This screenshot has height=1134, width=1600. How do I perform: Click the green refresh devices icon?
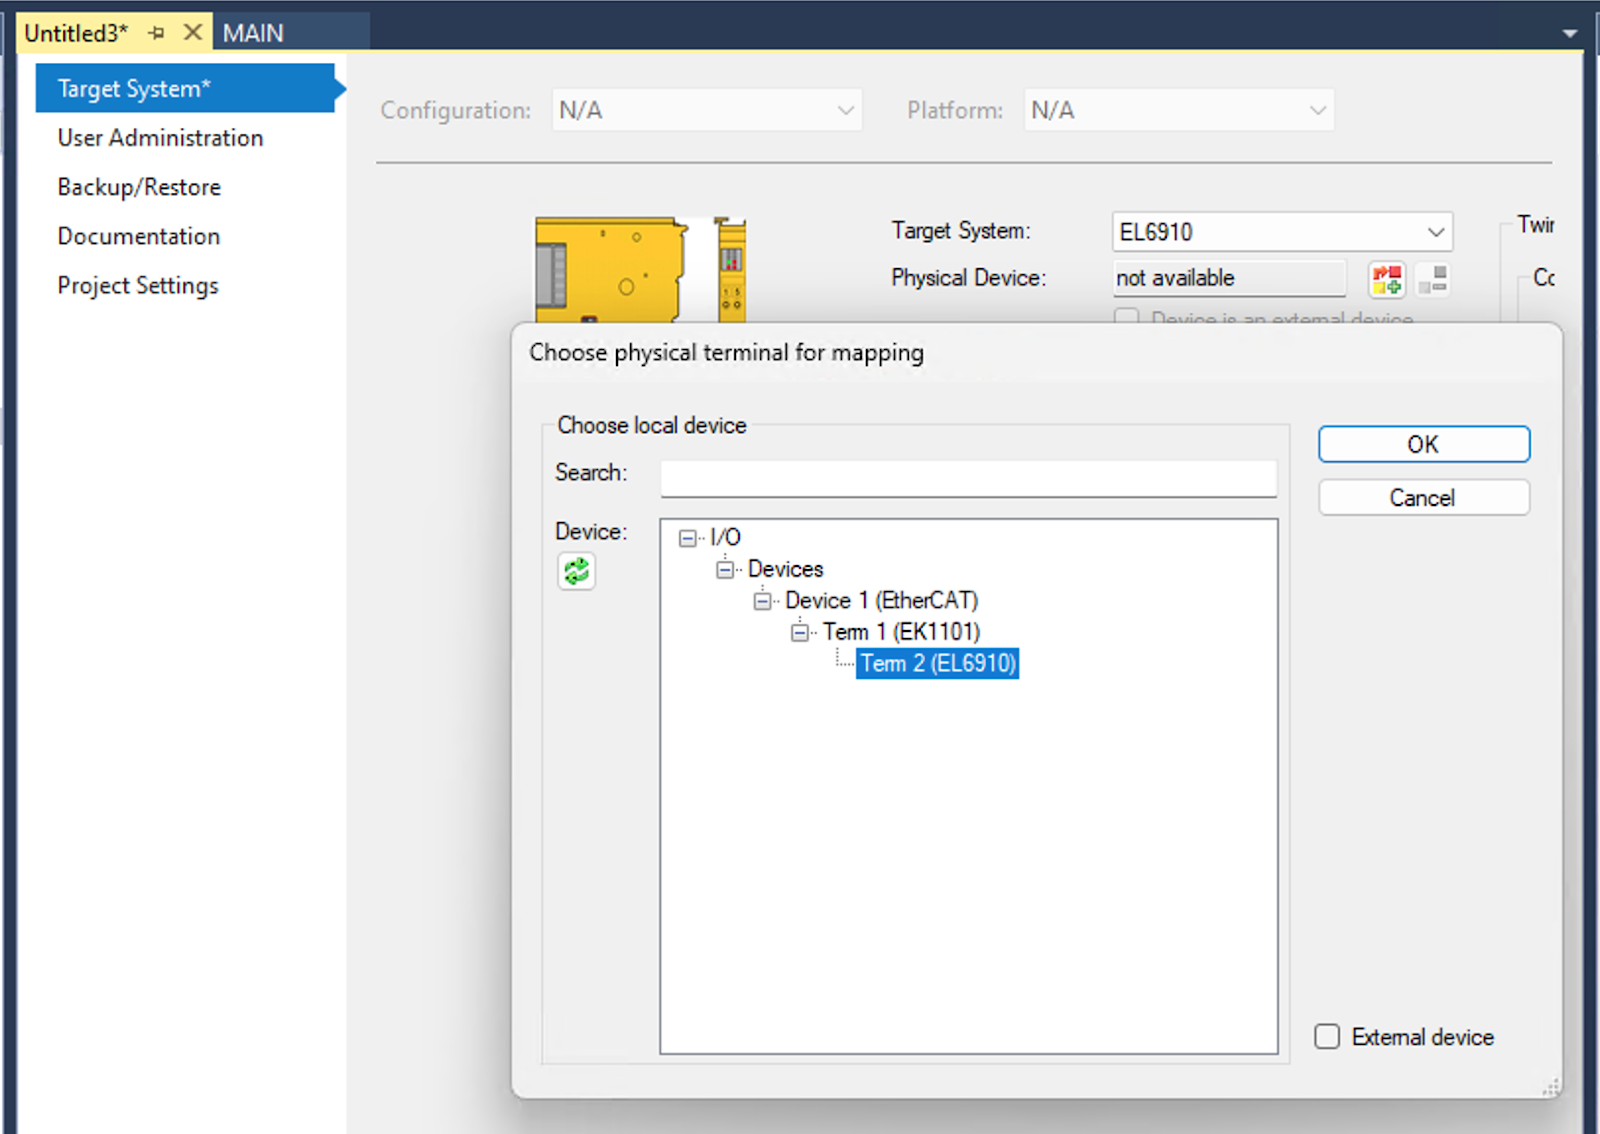point(576,572)
